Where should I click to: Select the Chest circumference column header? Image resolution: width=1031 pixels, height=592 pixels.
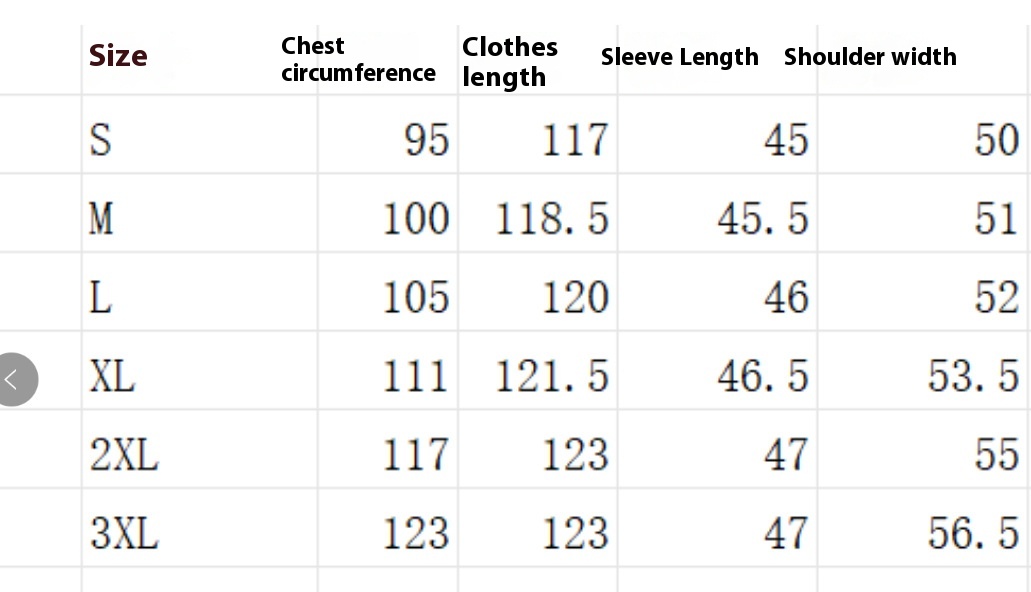coord(358,60)
